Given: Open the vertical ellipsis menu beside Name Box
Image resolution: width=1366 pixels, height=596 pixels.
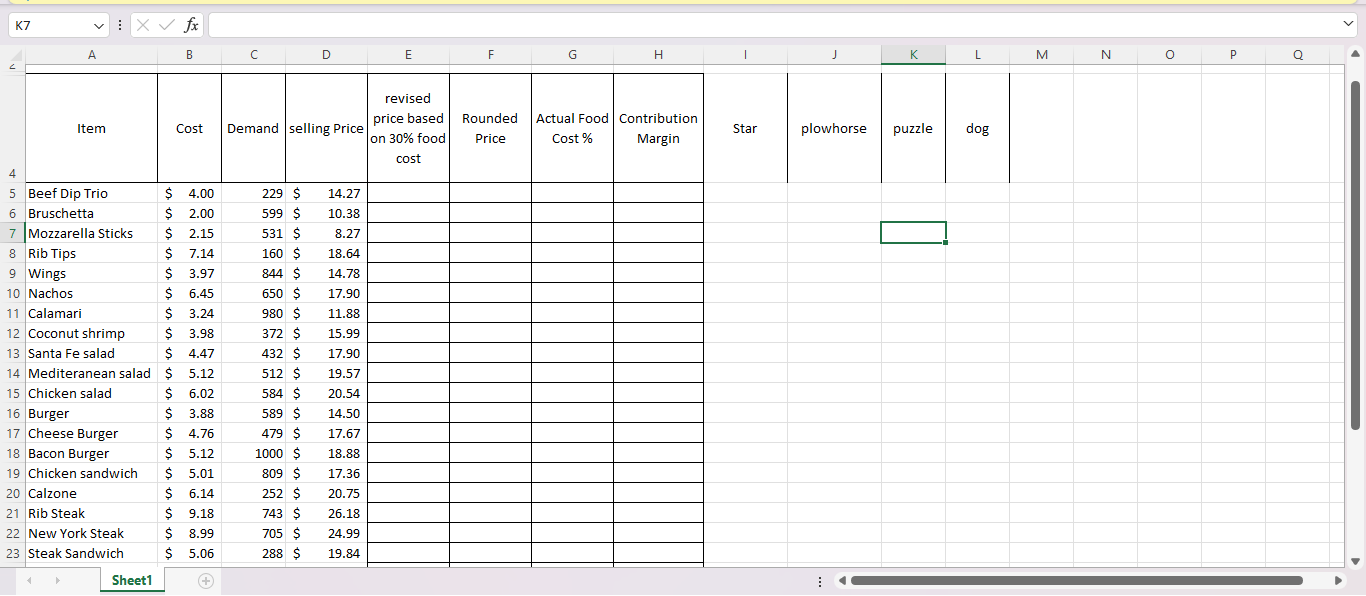Looking at the screenshot, I should click(x=119, y=25).
